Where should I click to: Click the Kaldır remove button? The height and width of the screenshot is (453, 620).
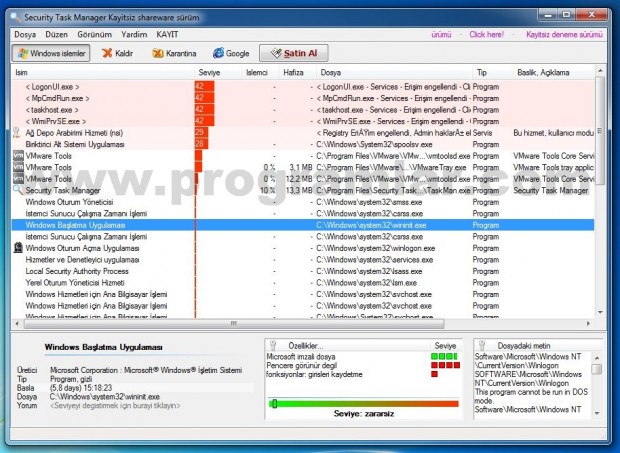pos(117,53)
